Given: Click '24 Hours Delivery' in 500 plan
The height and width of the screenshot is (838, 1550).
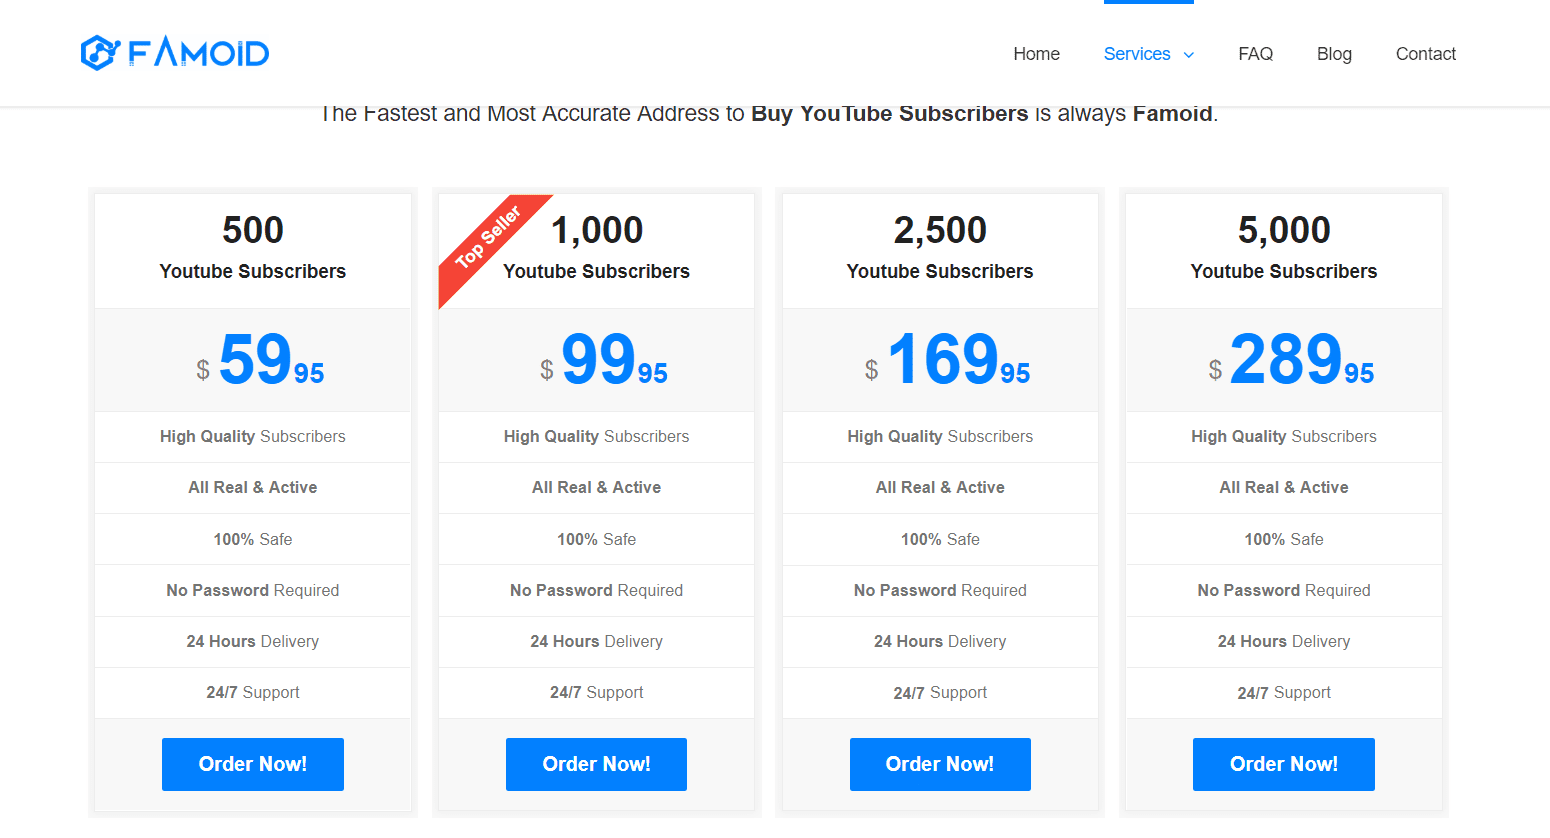Looking at the screenshot, I should coord(253,642).
